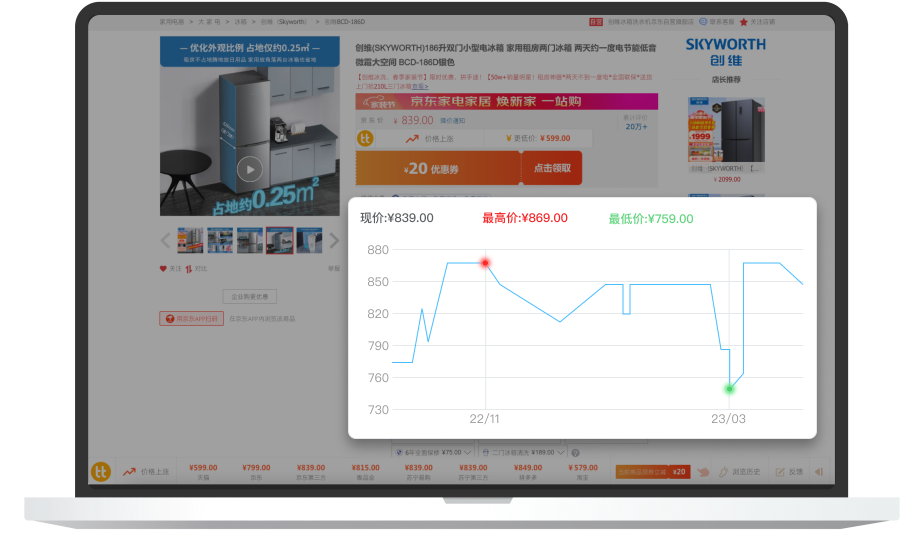Open 京东第三方 ¥839.00 price entry
912x545 pixels.
tap(311, 472)
